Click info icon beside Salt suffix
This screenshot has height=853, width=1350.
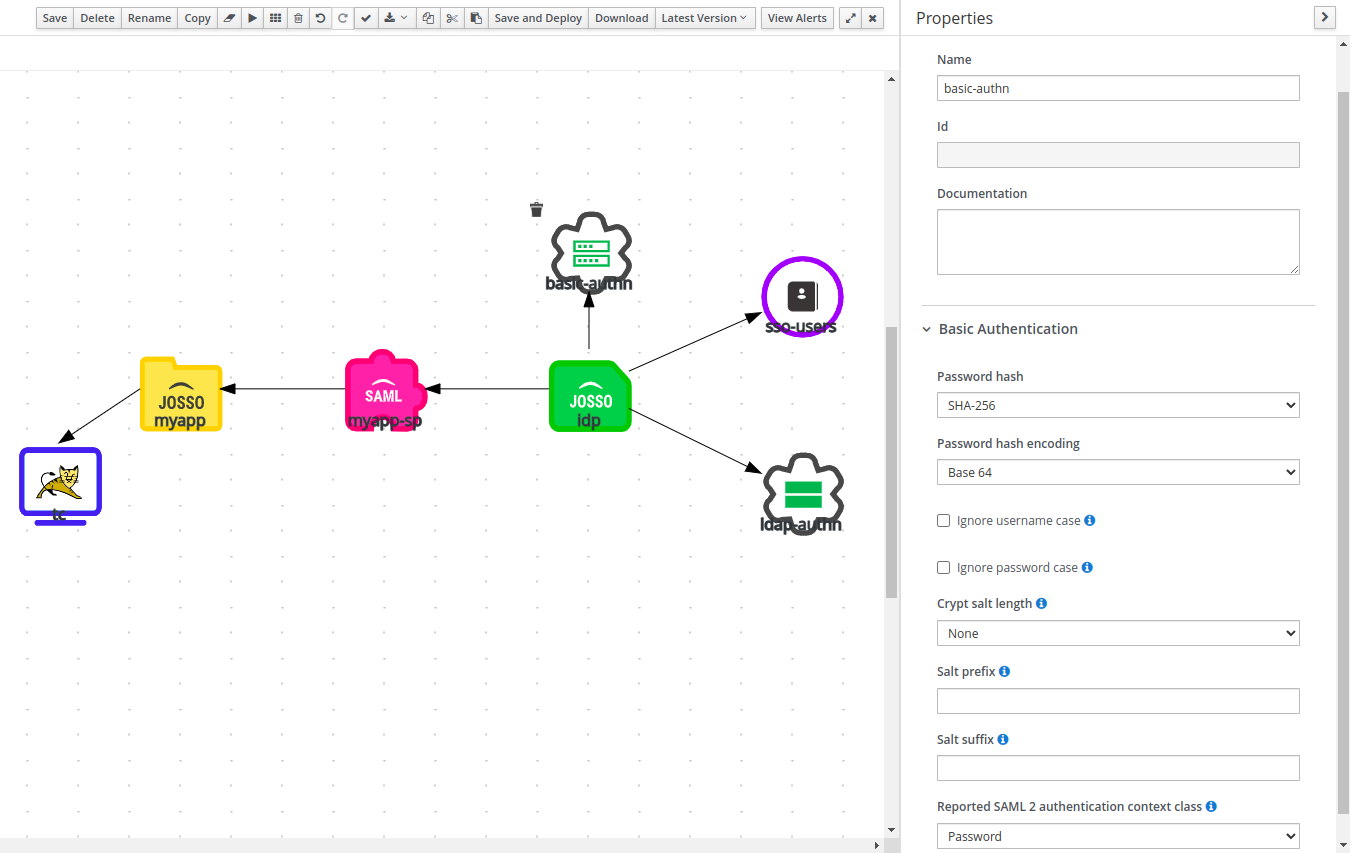(1003, 739)
